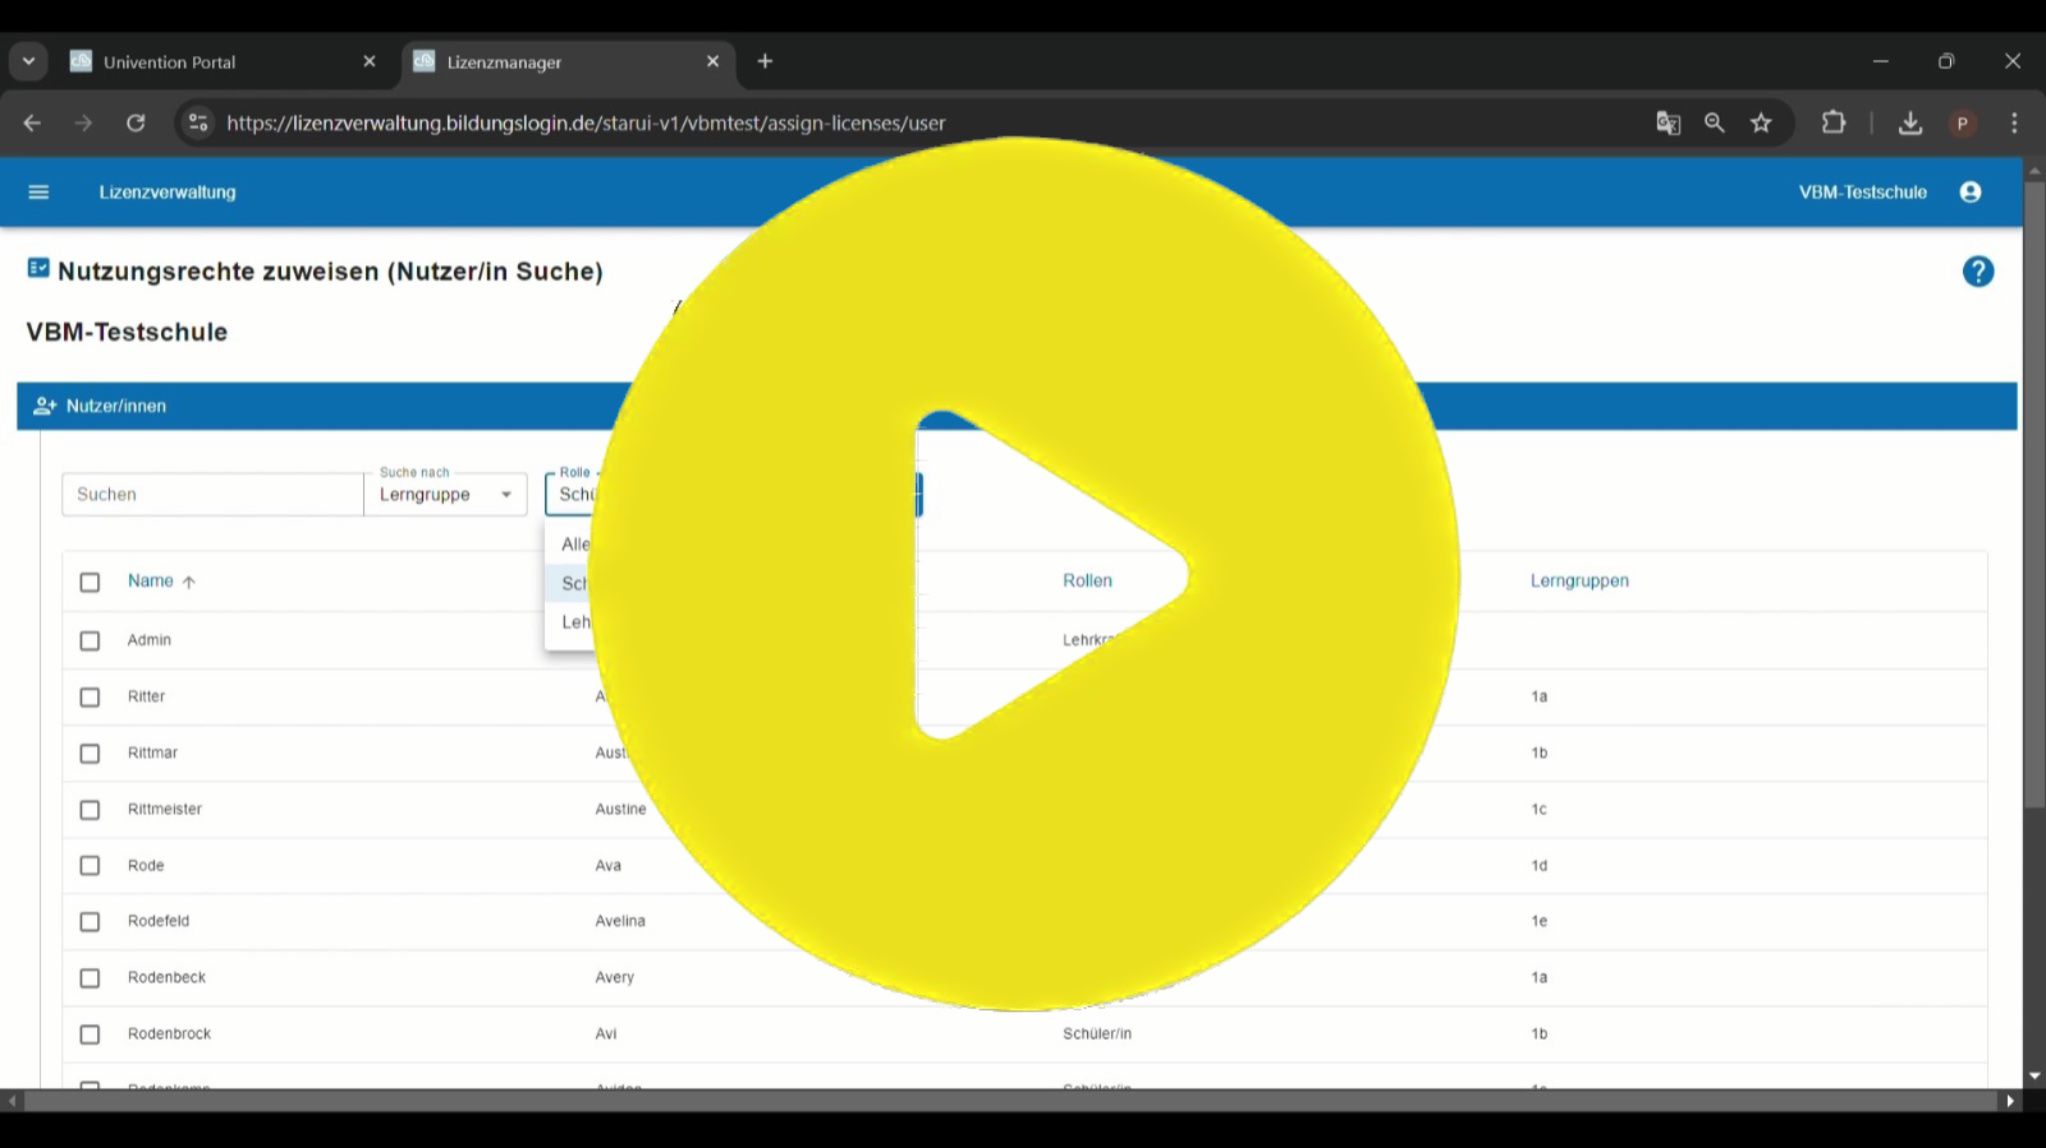2046x1148 pixels.
Task: Click the browser translate page icon
Action: click(1667, 123)
